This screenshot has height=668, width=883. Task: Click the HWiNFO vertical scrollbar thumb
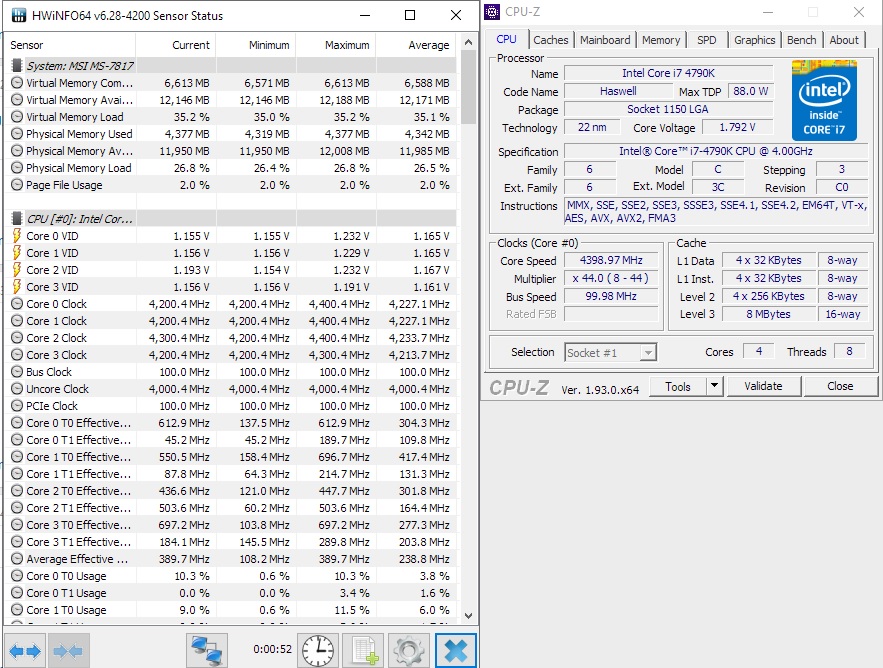[468, 87]
